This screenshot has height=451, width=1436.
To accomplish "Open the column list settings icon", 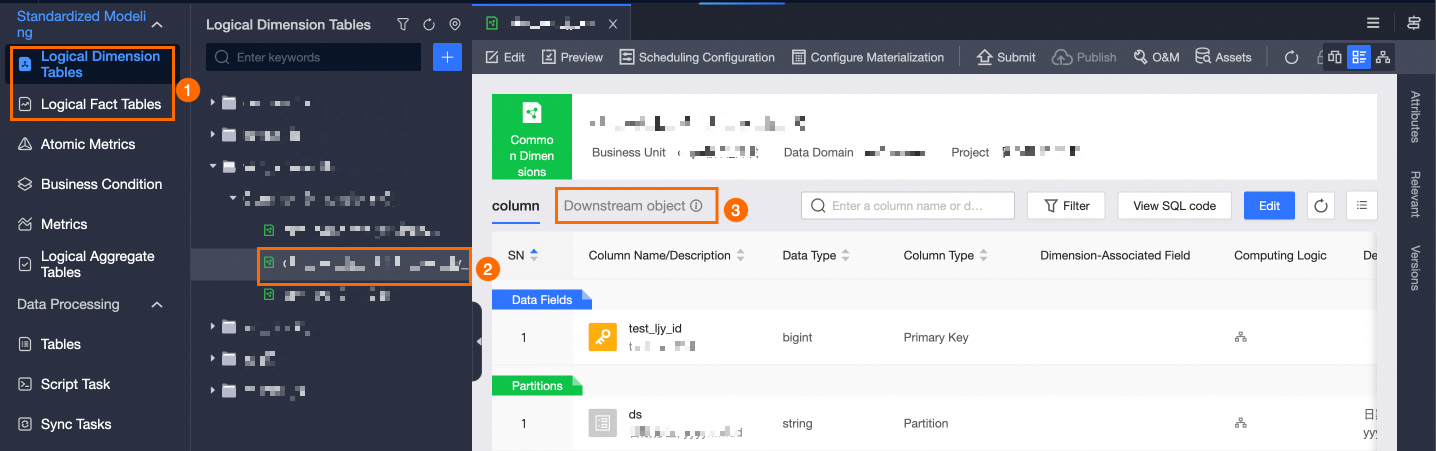I will pos(1362,206).
